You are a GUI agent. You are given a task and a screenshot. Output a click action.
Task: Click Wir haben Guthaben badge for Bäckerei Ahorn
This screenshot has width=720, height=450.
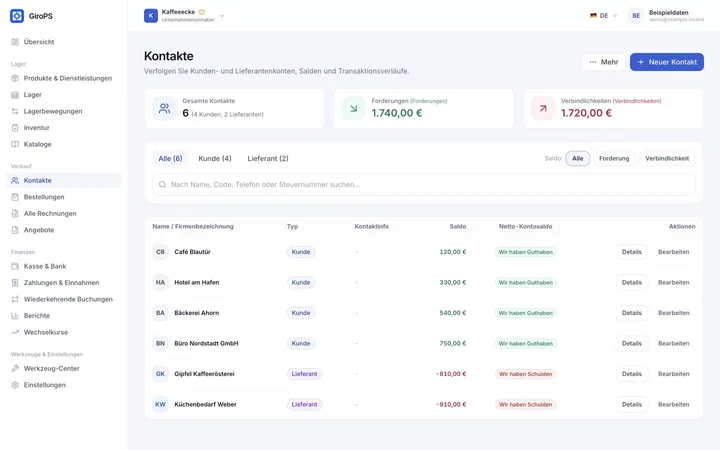pyautogui.click(x=525, y=313)
